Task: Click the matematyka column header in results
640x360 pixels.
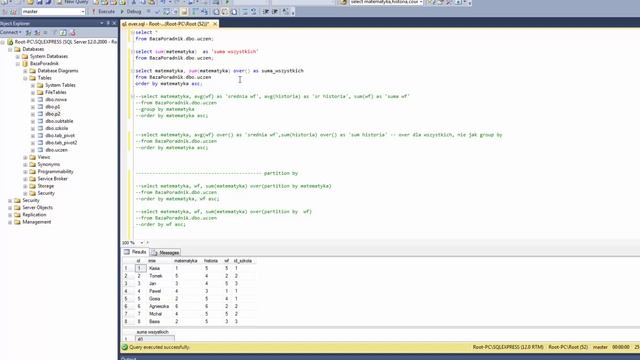Action: click(186, 261)
